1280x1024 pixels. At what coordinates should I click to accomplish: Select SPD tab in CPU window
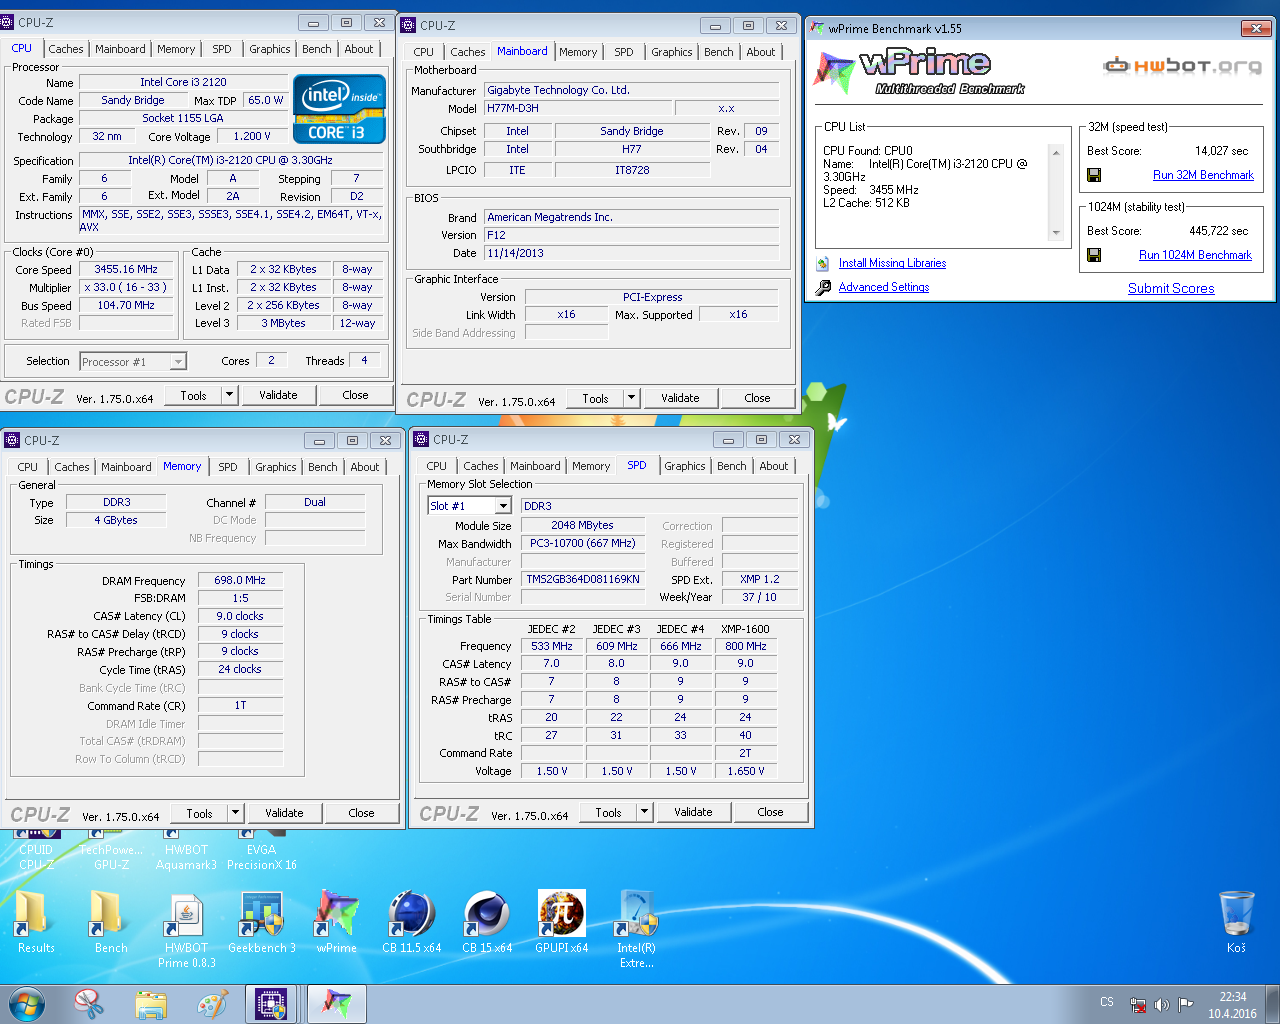[x=222, y=49]
